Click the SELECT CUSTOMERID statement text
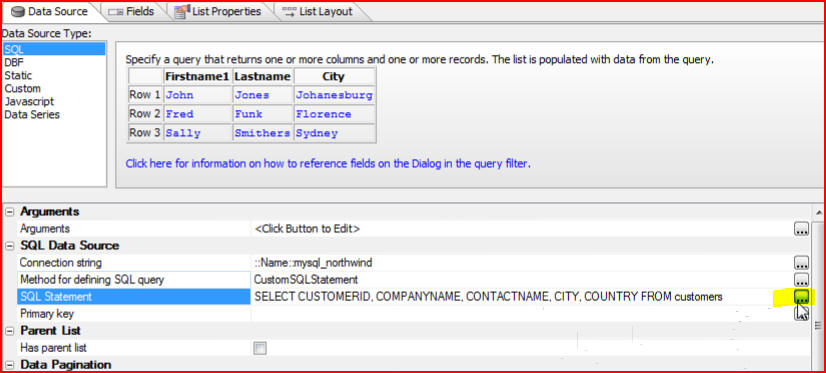This screenshot has width=826, height=373. click(x=488, y=297)
